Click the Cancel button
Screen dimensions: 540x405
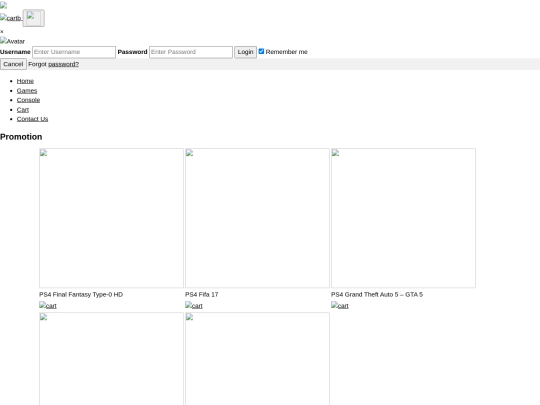(13, 64)
